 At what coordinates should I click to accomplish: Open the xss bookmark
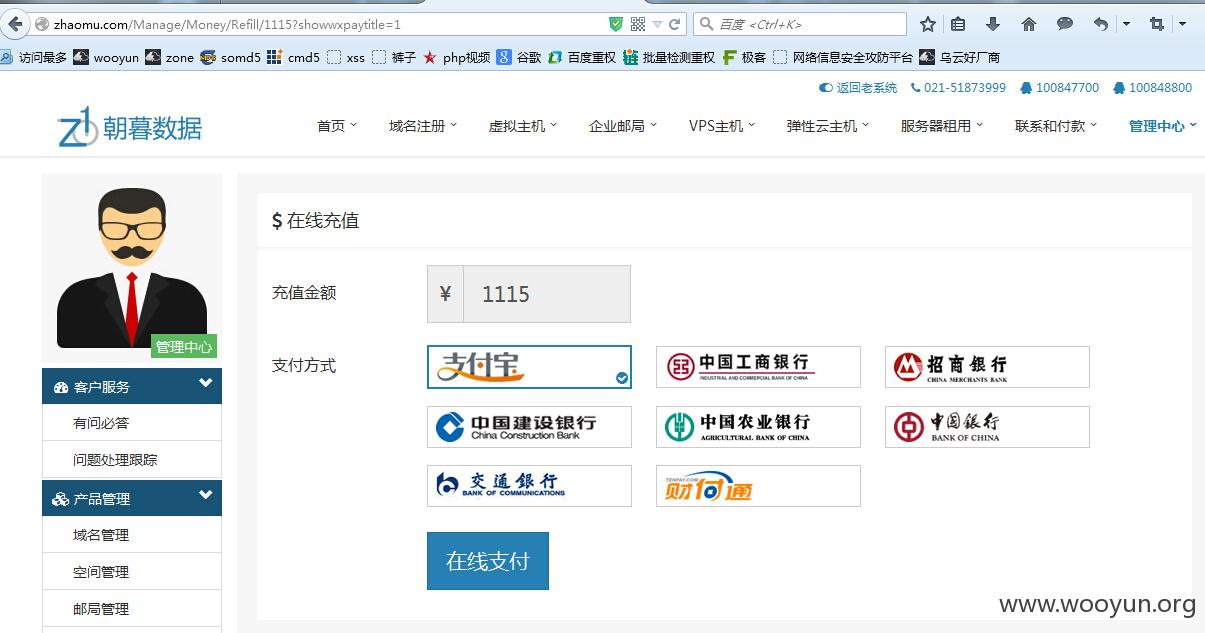tap(346, 57)
